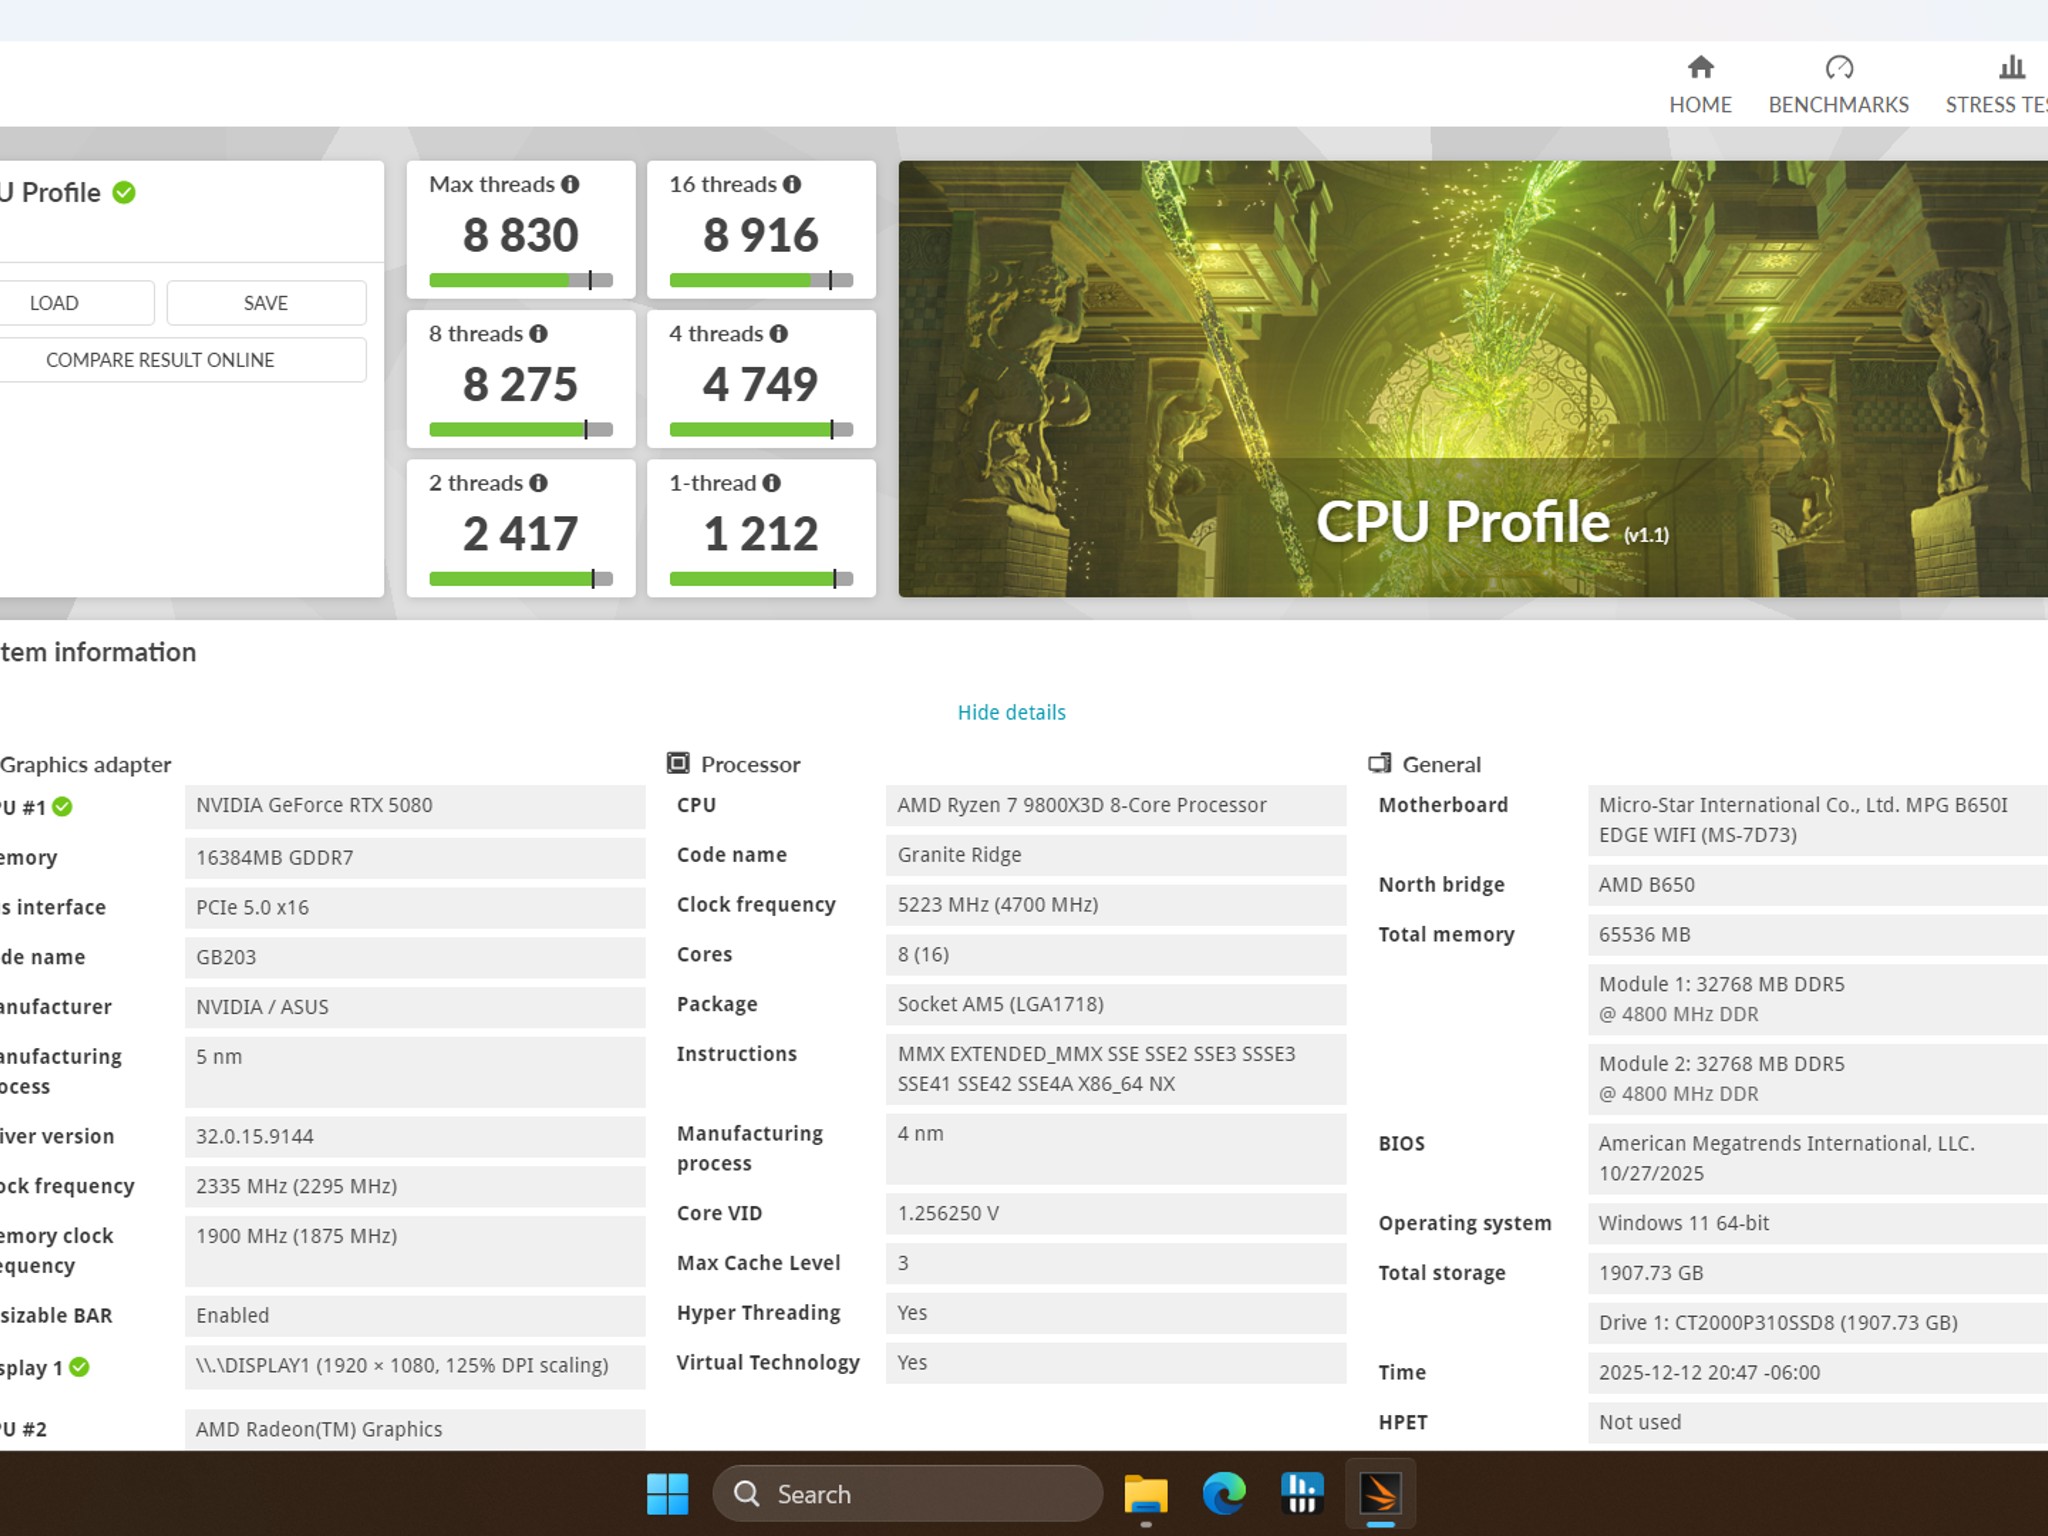Image resolution: width=2048 pixels, height=1536 pixels.
Task: Select the 1900 MHz (1875 MHz) value
Action: (x=415, y=1251)
